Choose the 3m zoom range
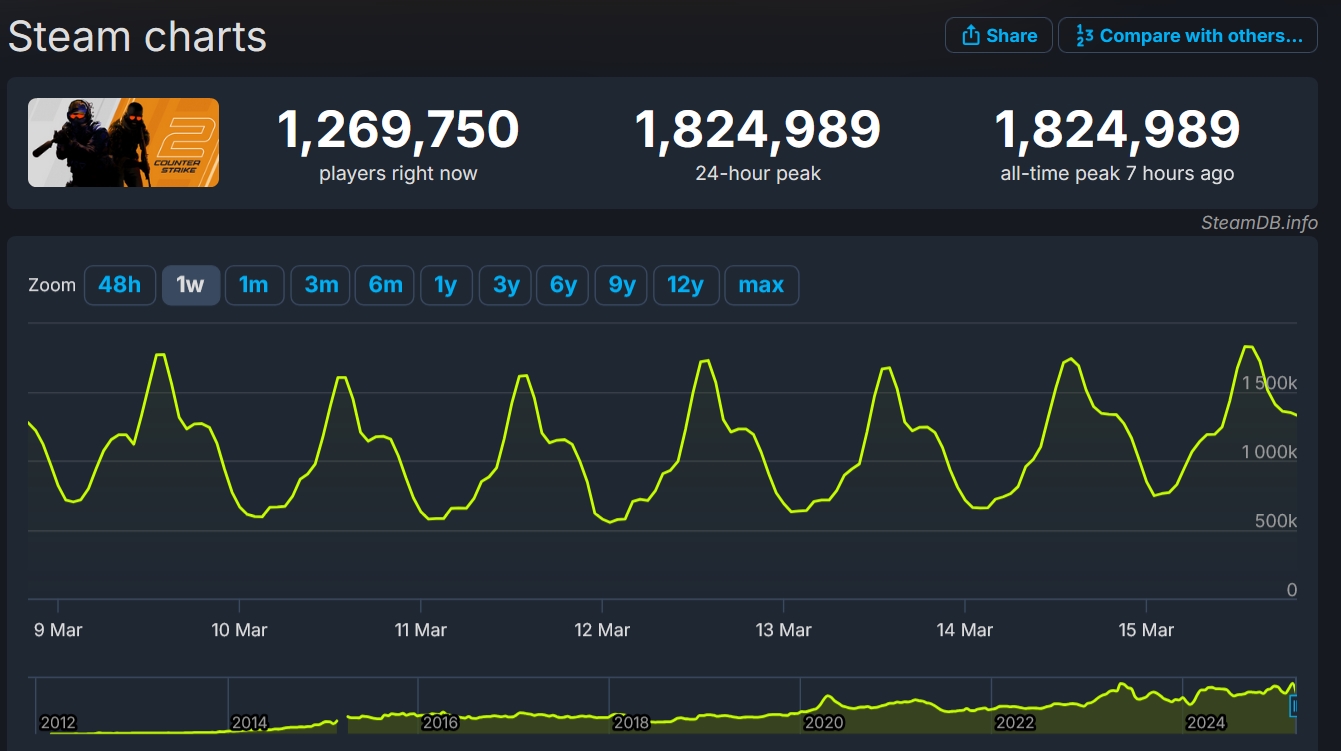1341x751 pixels. pos(321,285)
